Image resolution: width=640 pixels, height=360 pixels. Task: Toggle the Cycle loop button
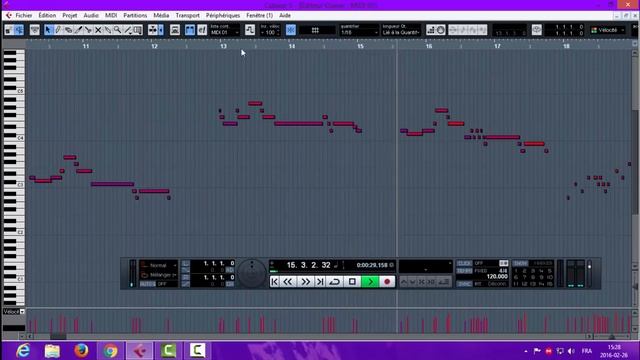335,282
